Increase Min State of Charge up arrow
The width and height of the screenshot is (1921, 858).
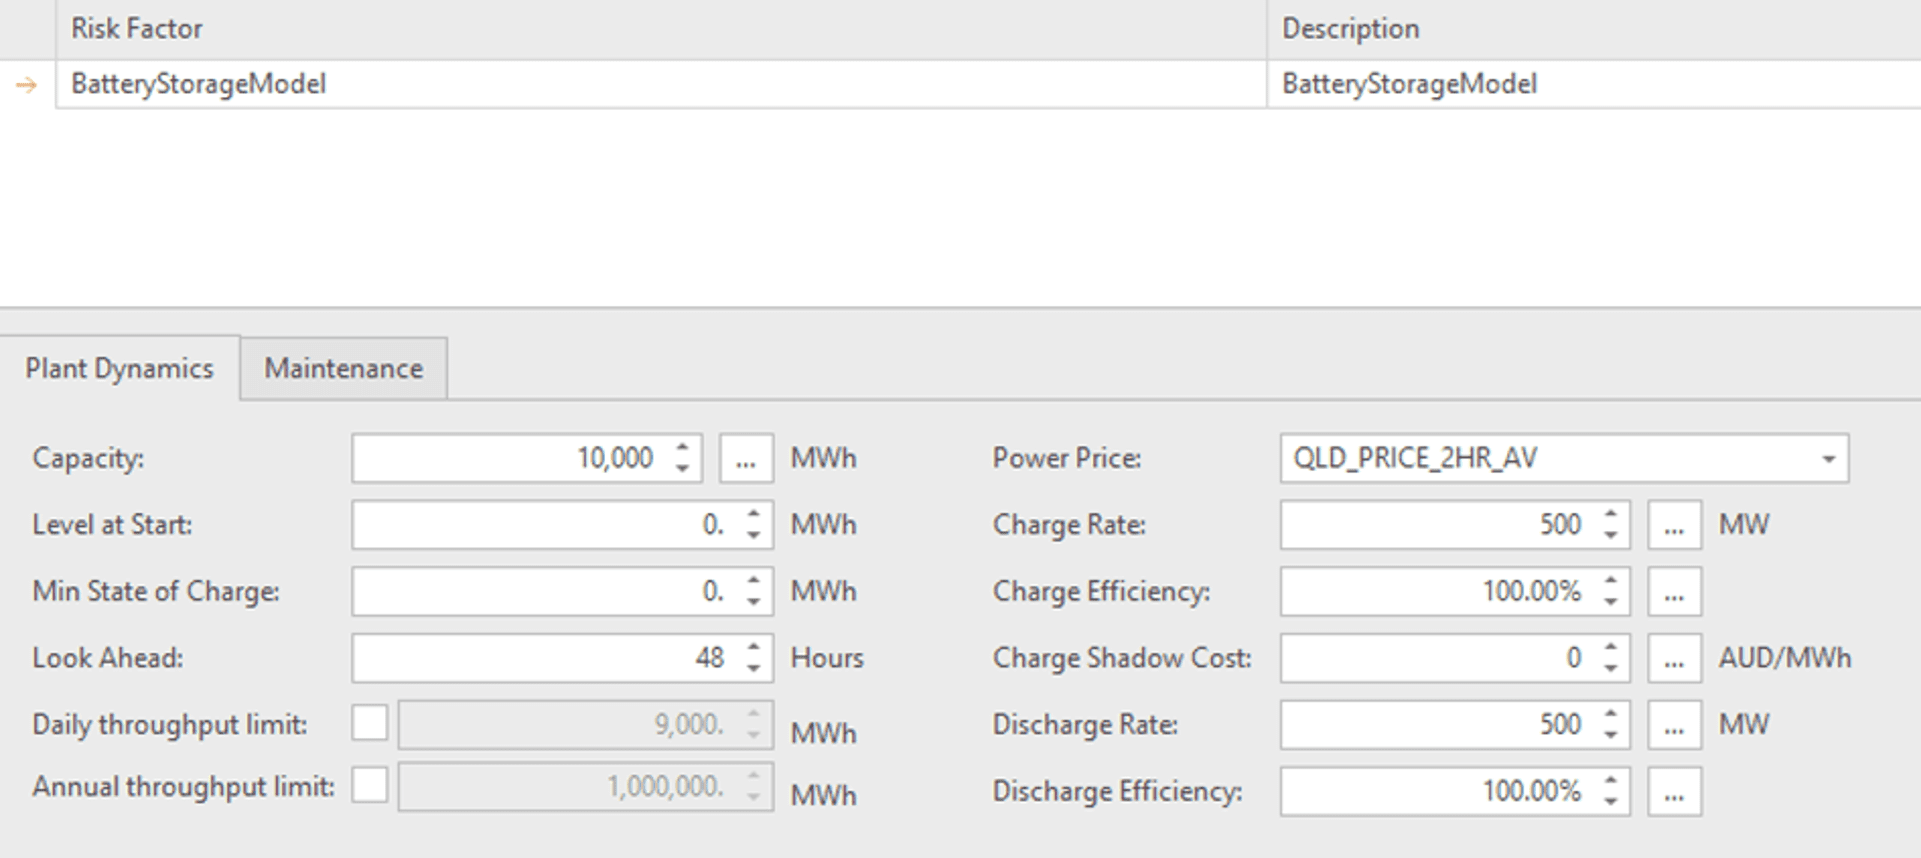[x=754, y=580]
